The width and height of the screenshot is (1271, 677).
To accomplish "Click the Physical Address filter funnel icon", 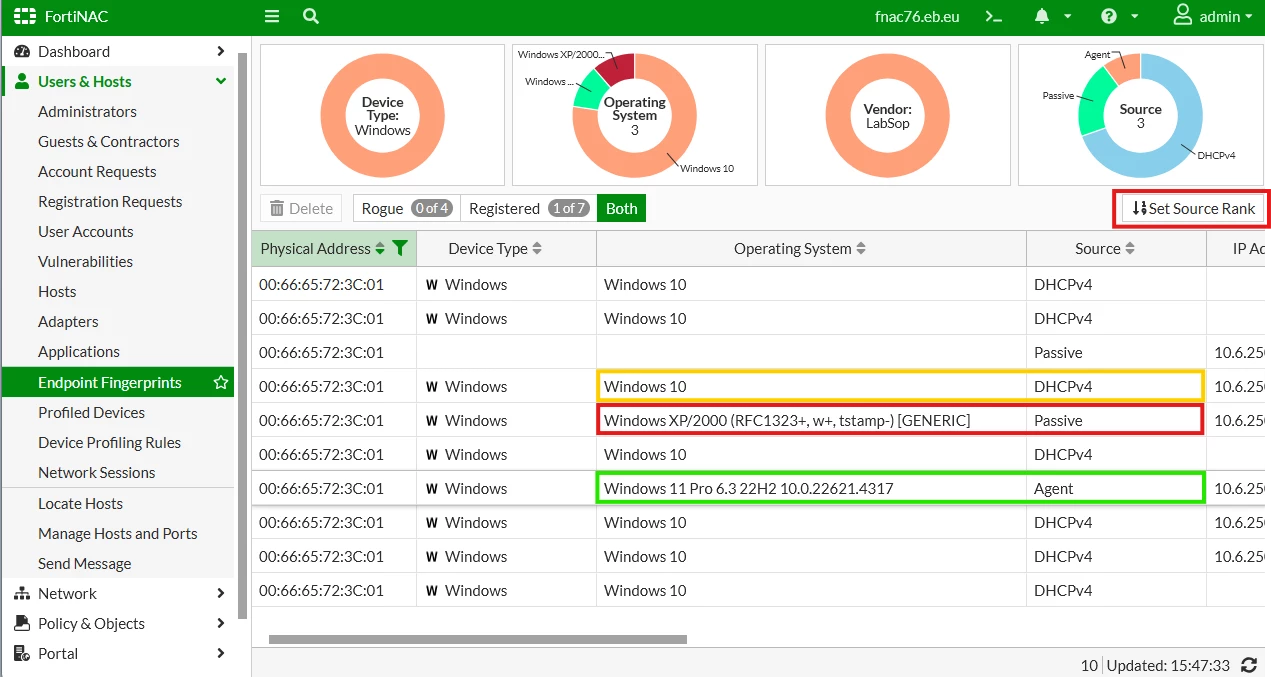I will (400, 249).
